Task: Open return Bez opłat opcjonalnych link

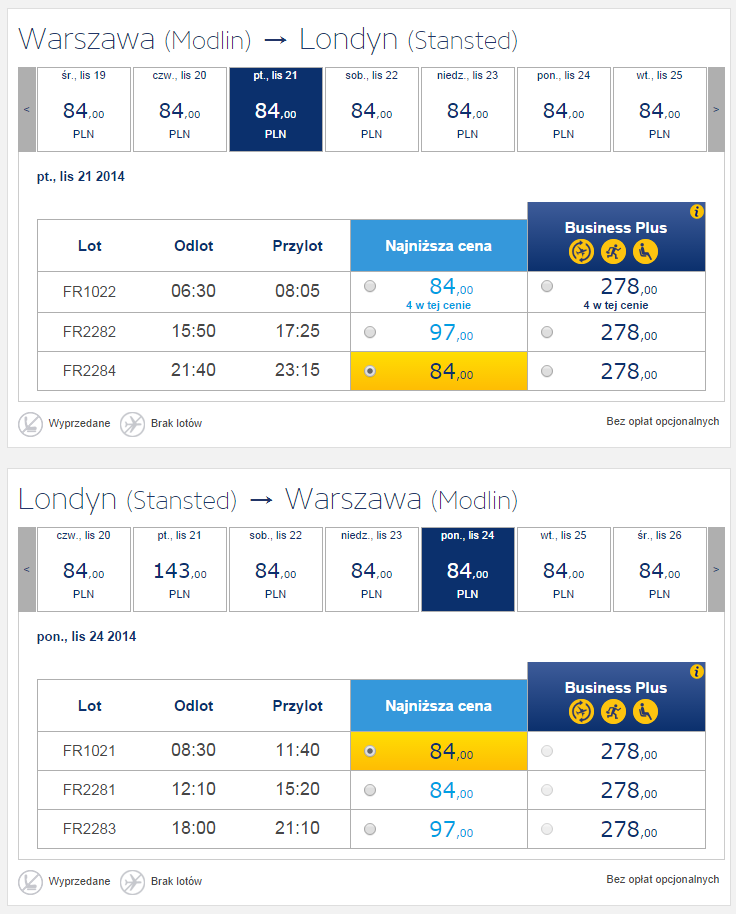Action: (663, 879)
